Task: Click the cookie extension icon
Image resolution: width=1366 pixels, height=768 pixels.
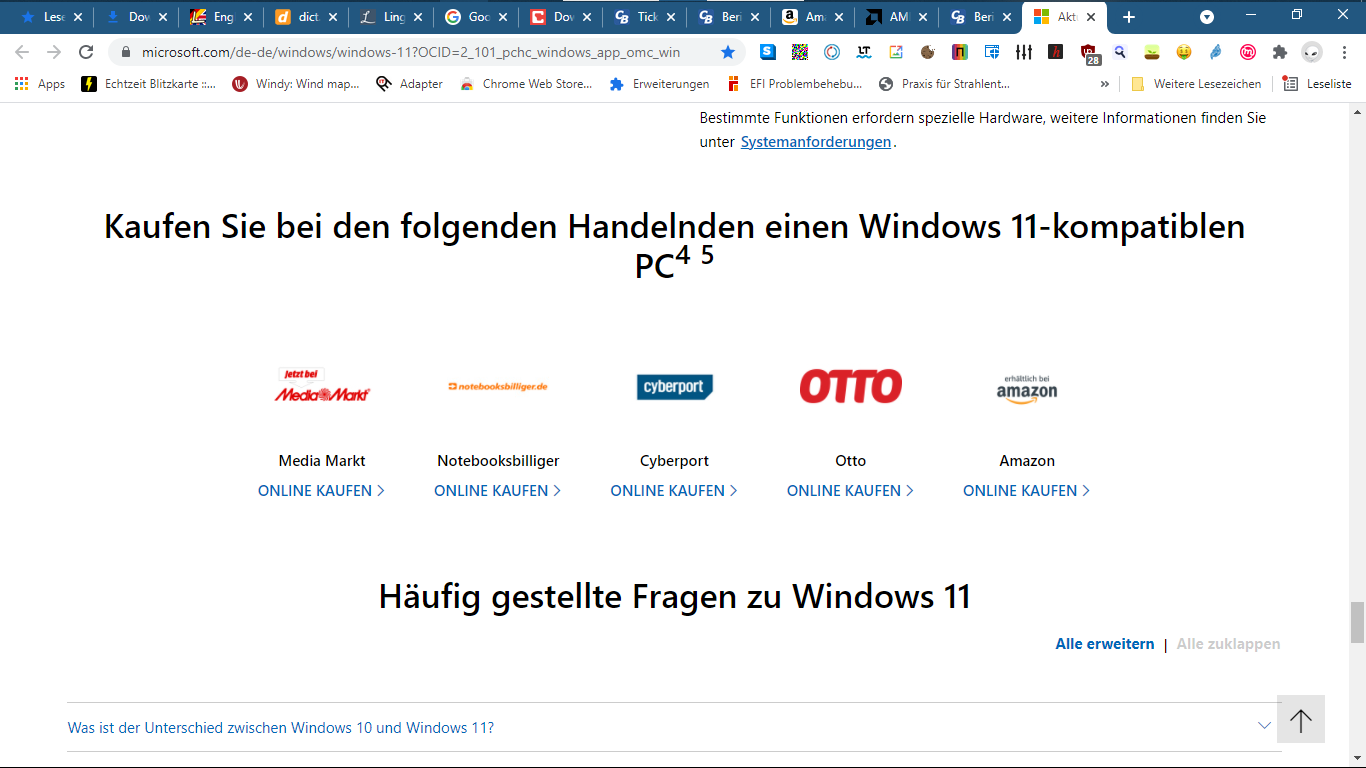Action: [x=927, y=52]
